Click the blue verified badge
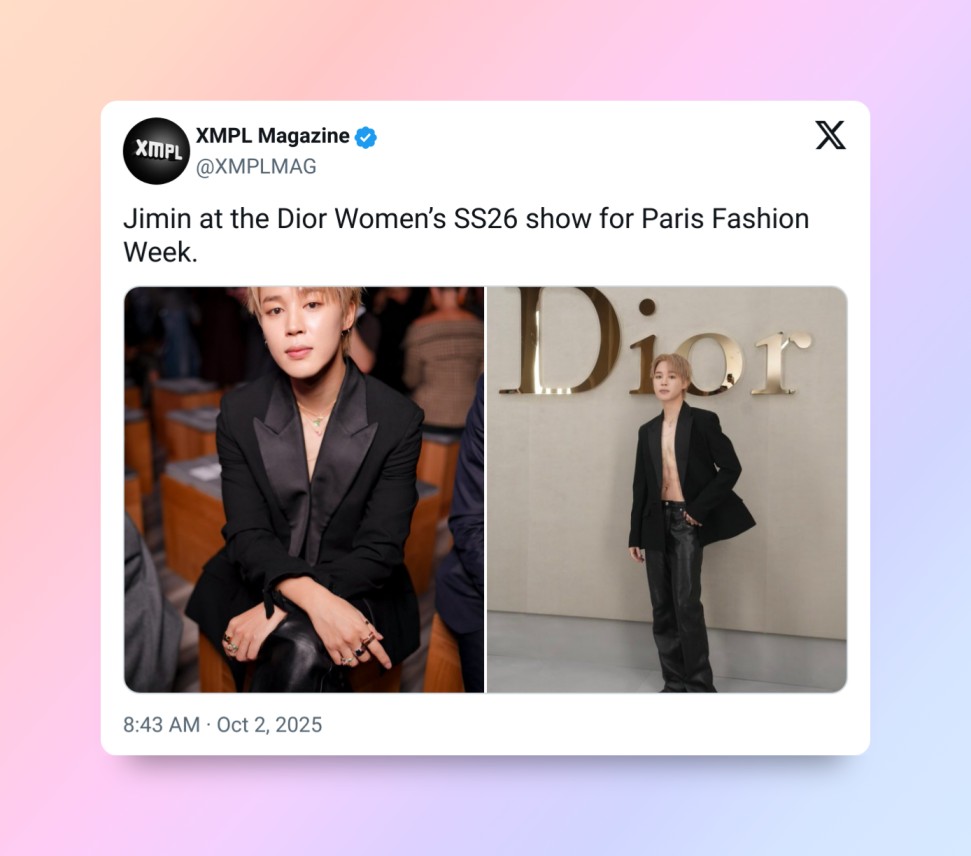971x856 pixels. pos(366,137)
